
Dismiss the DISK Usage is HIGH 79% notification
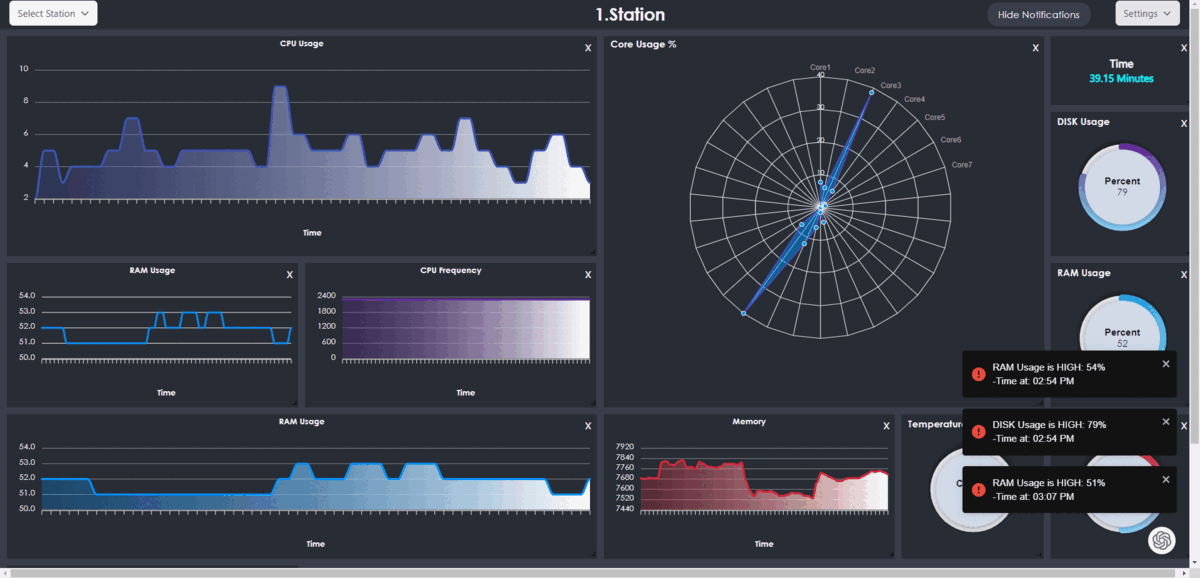[1166, 422]
